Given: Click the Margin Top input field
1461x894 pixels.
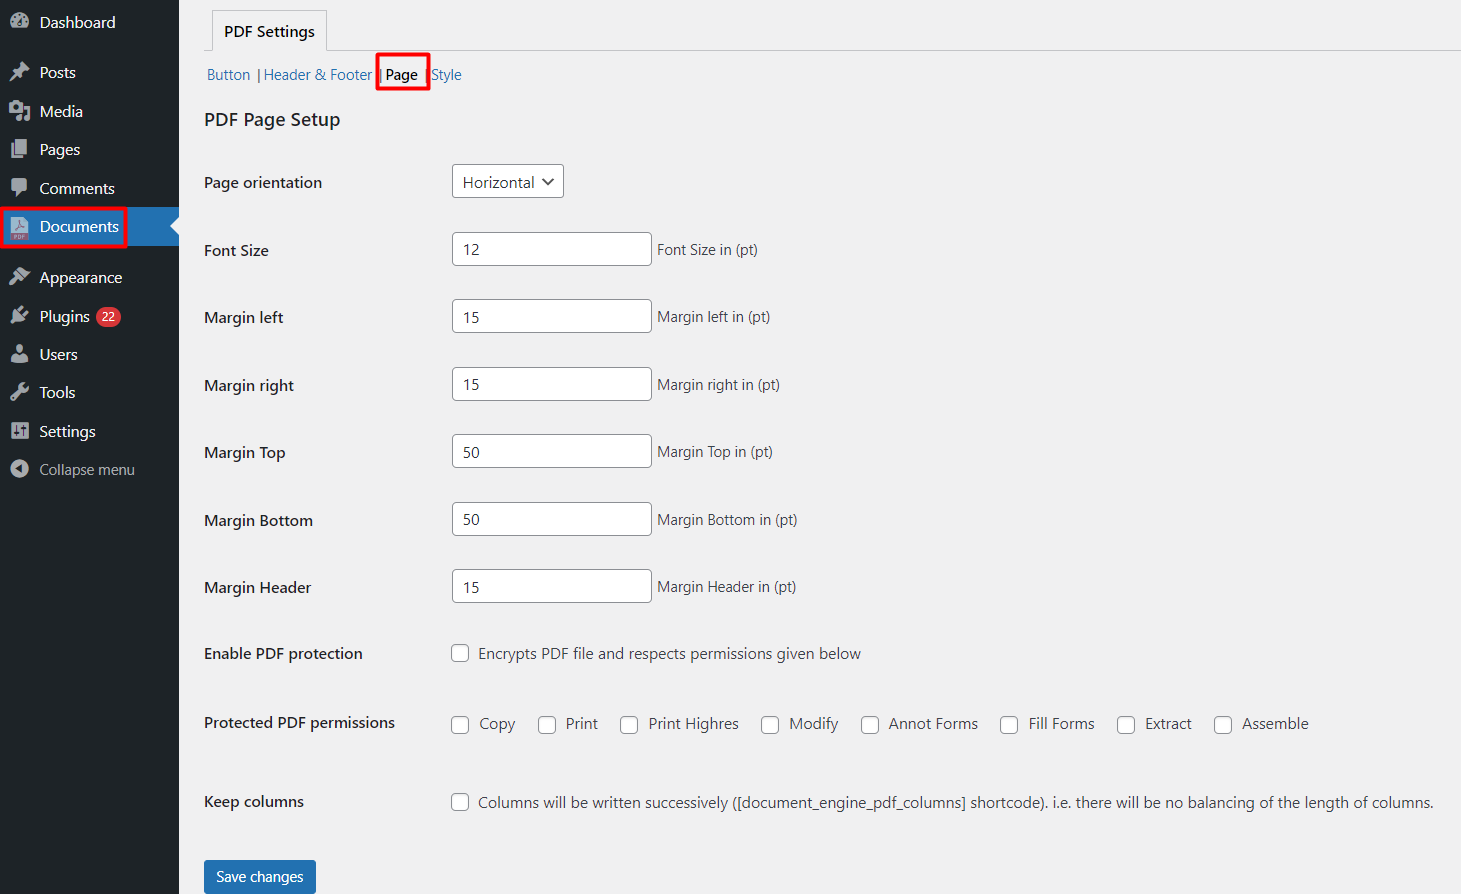Looking at the screenshot, I should 552,452.
